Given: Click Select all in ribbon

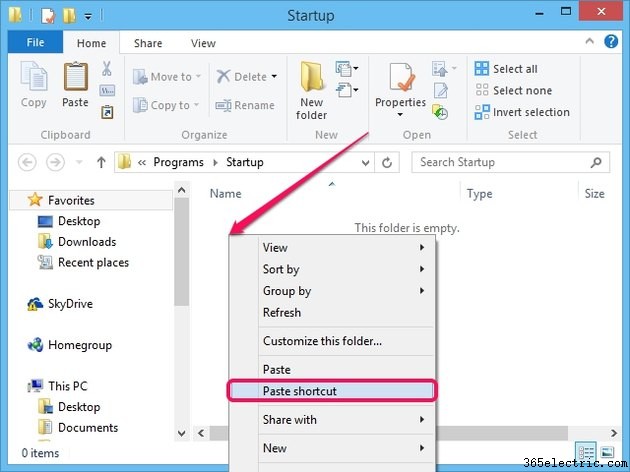Looking at the screenshot, I should 506,69.
